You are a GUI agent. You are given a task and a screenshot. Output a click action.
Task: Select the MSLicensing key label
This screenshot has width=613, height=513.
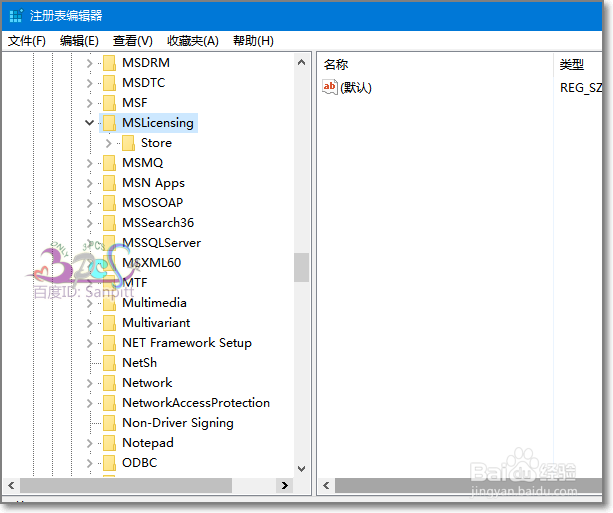[x=158, y=123]
